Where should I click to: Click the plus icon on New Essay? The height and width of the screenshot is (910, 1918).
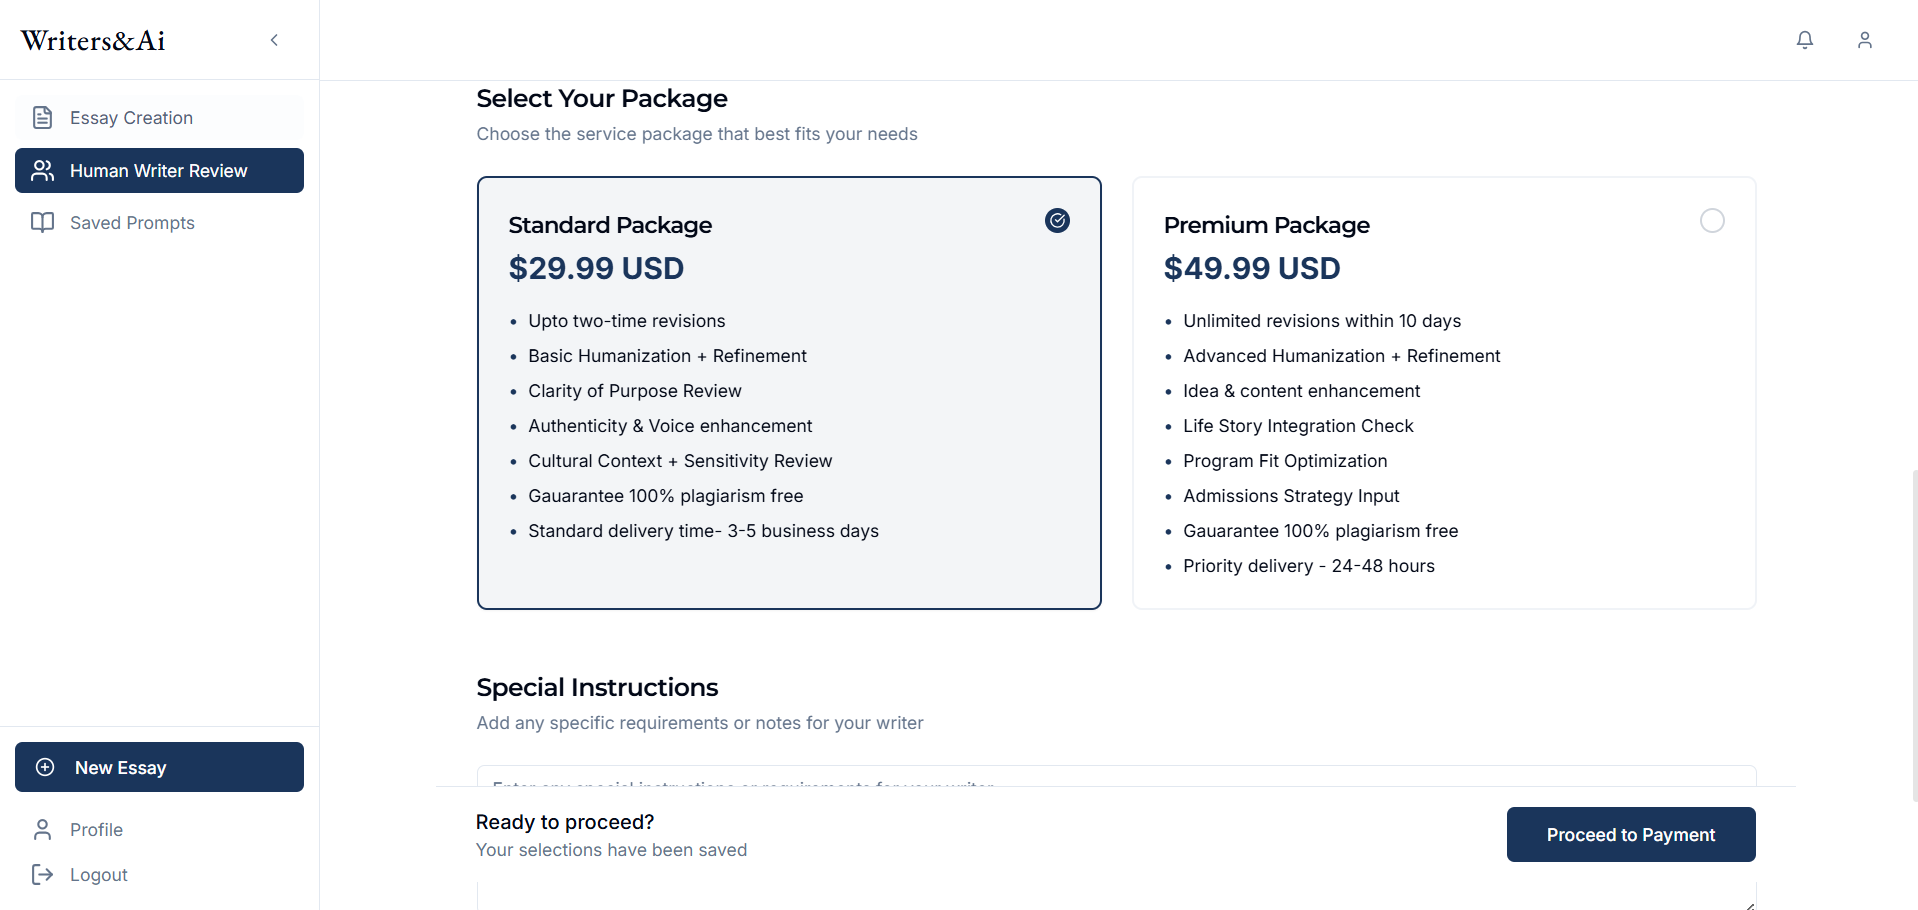[45, 767]
